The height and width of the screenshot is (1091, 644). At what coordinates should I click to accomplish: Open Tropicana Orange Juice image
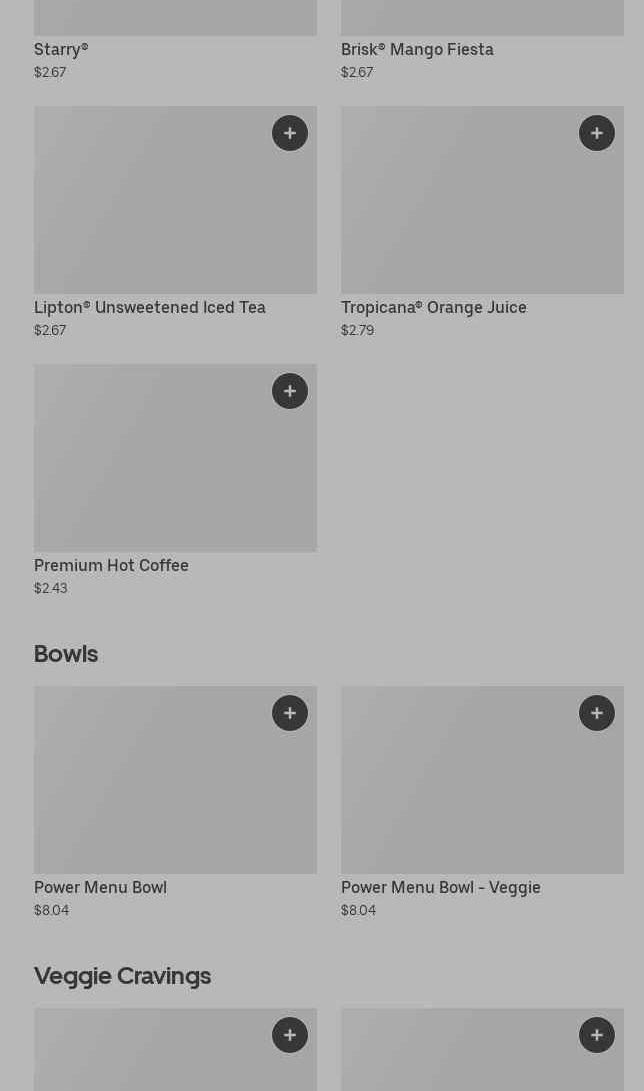click(x=482, y=200)
